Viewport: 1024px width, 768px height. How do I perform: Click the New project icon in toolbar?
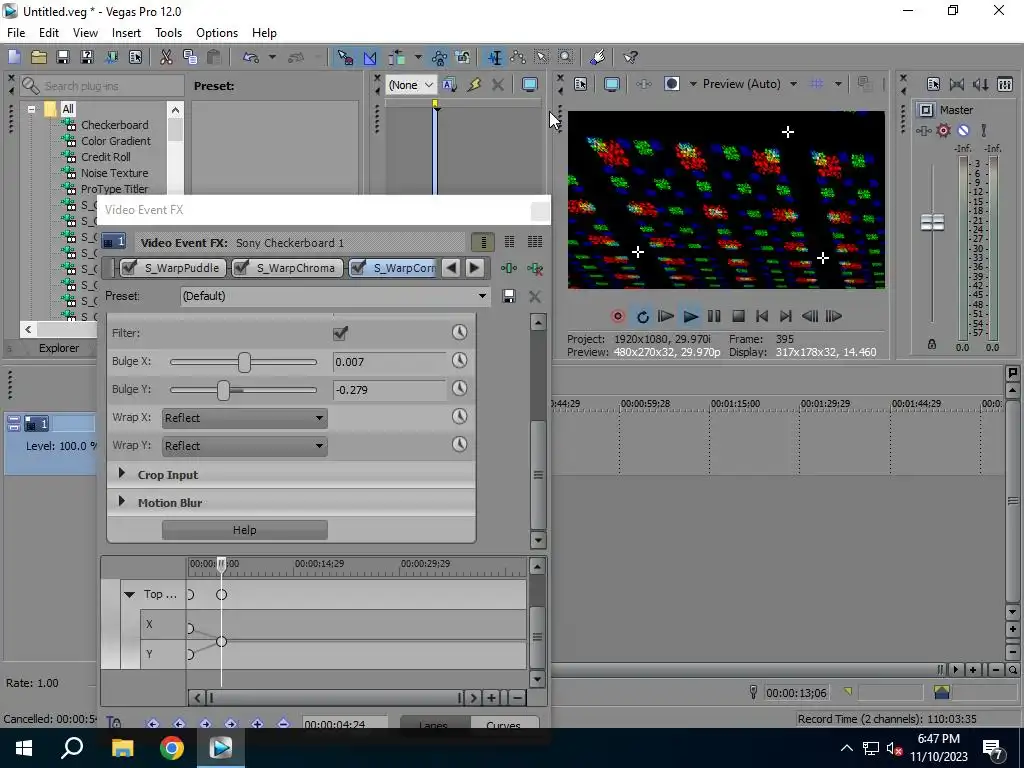coord(14,57)
